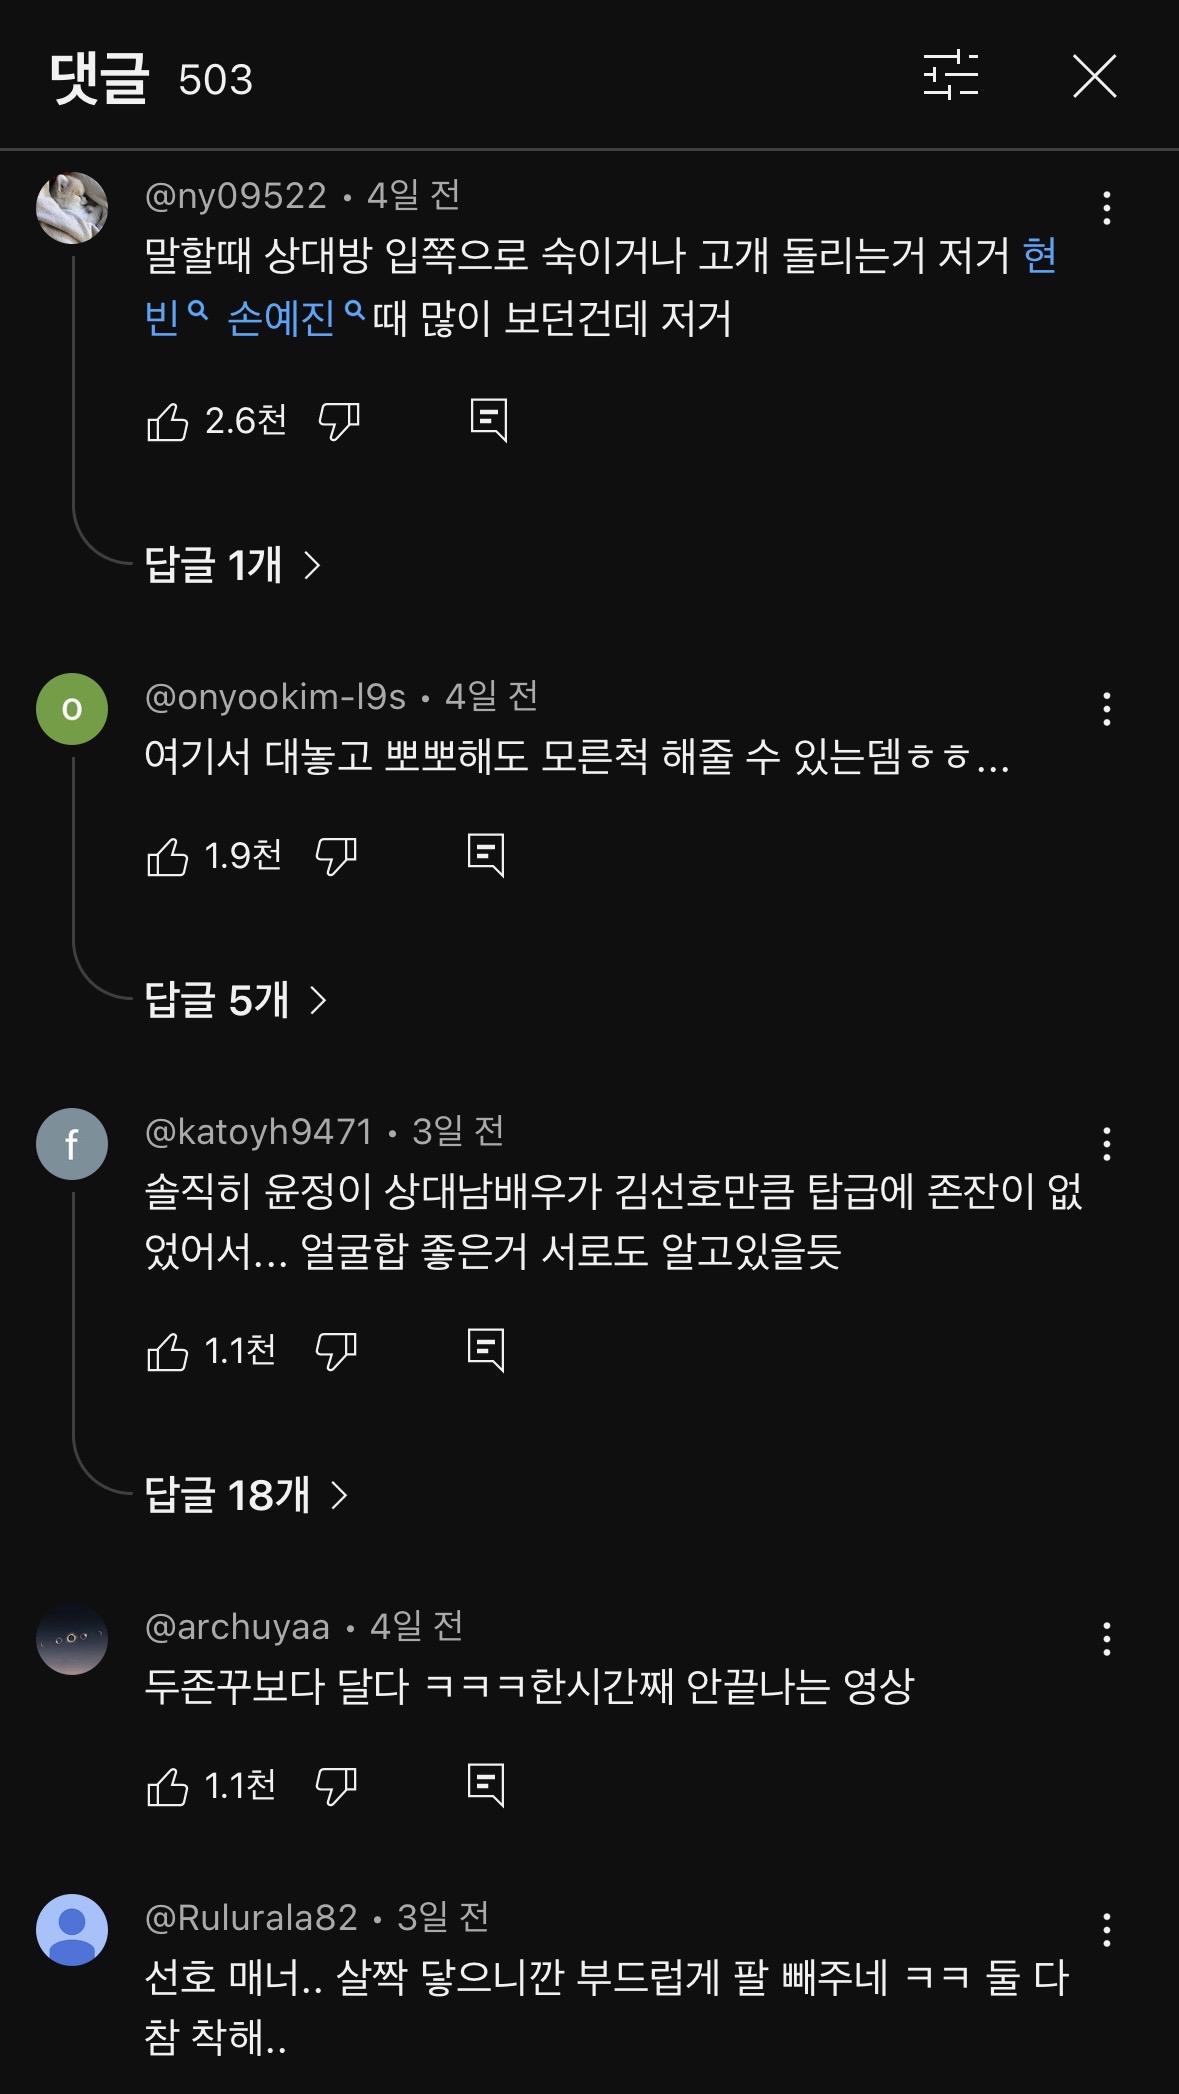Open more options for @katoyh9471 comment
1179x2094 pixels.
point(1106,1144)
